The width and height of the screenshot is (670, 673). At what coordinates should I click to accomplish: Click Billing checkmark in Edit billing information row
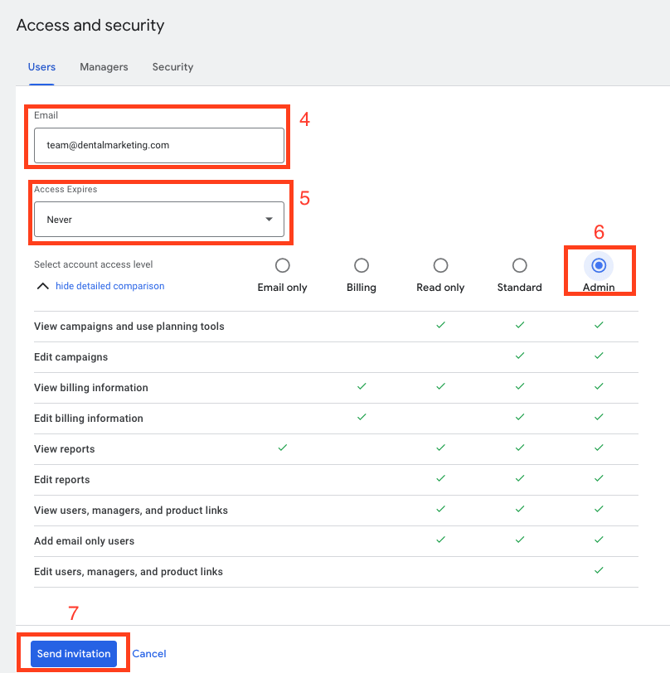[361, 417]
